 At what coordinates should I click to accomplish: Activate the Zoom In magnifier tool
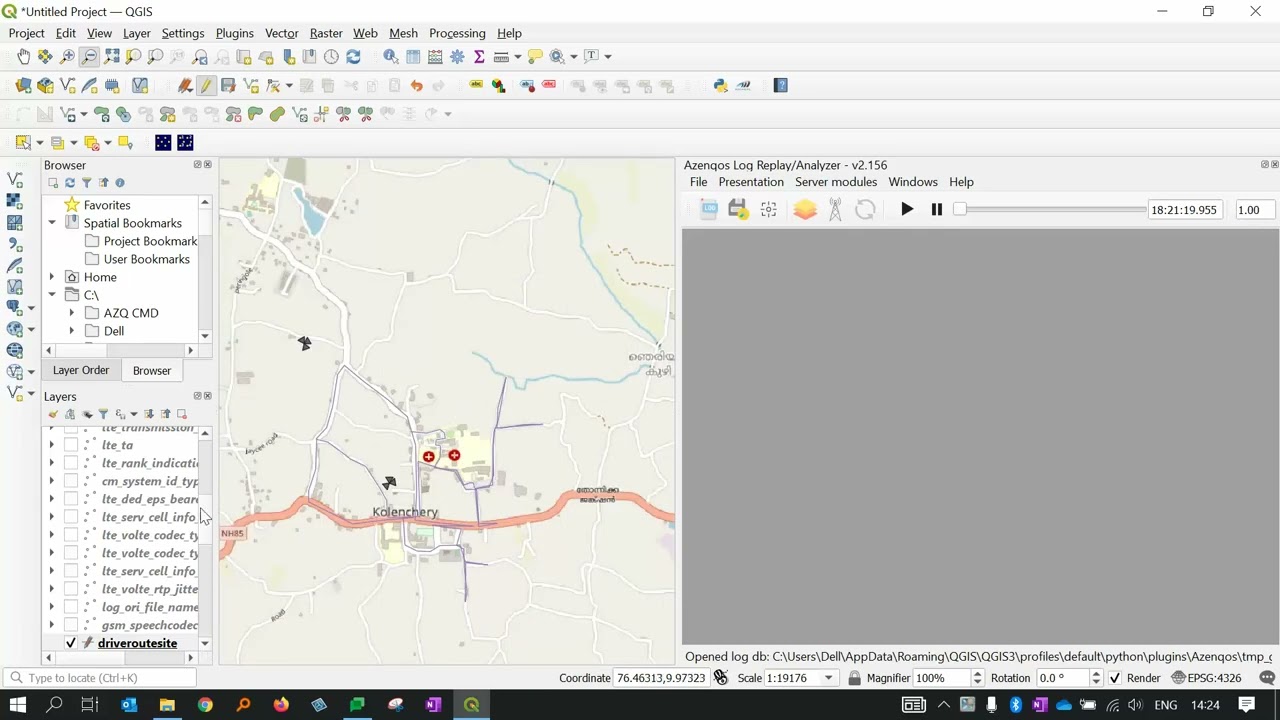pyautogui.click(x=67, y=57)
